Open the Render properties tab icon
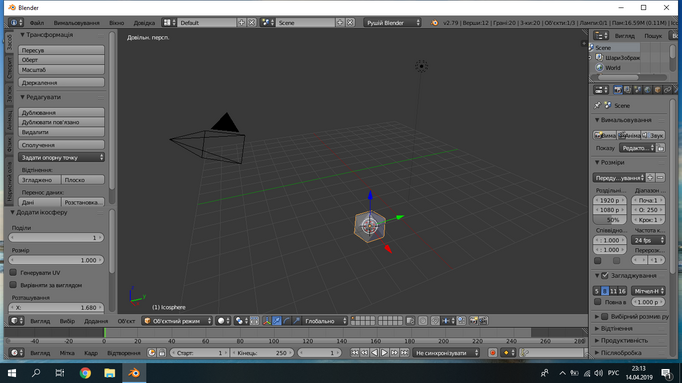 618,90
